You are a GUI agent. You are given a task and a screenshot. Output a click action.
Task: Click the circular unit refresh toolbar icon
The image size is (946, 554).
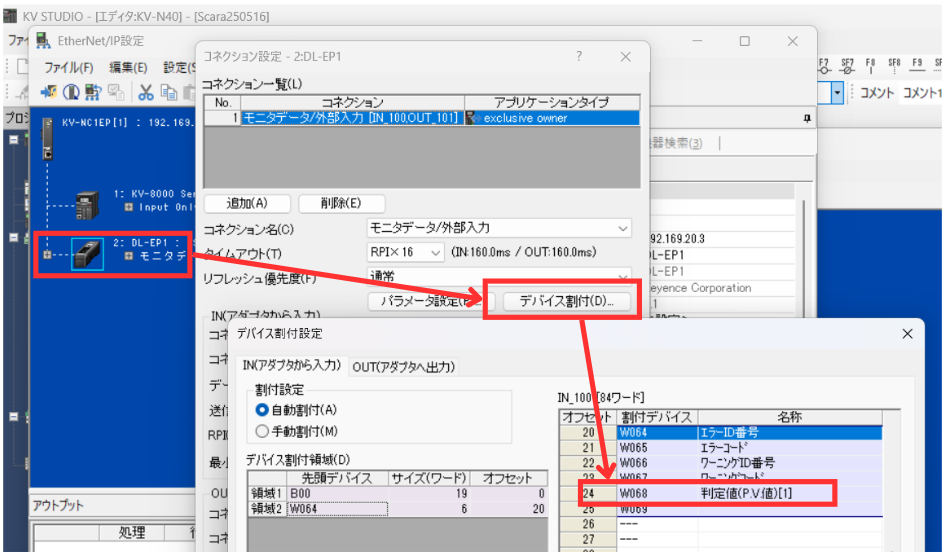click(71, 92)
